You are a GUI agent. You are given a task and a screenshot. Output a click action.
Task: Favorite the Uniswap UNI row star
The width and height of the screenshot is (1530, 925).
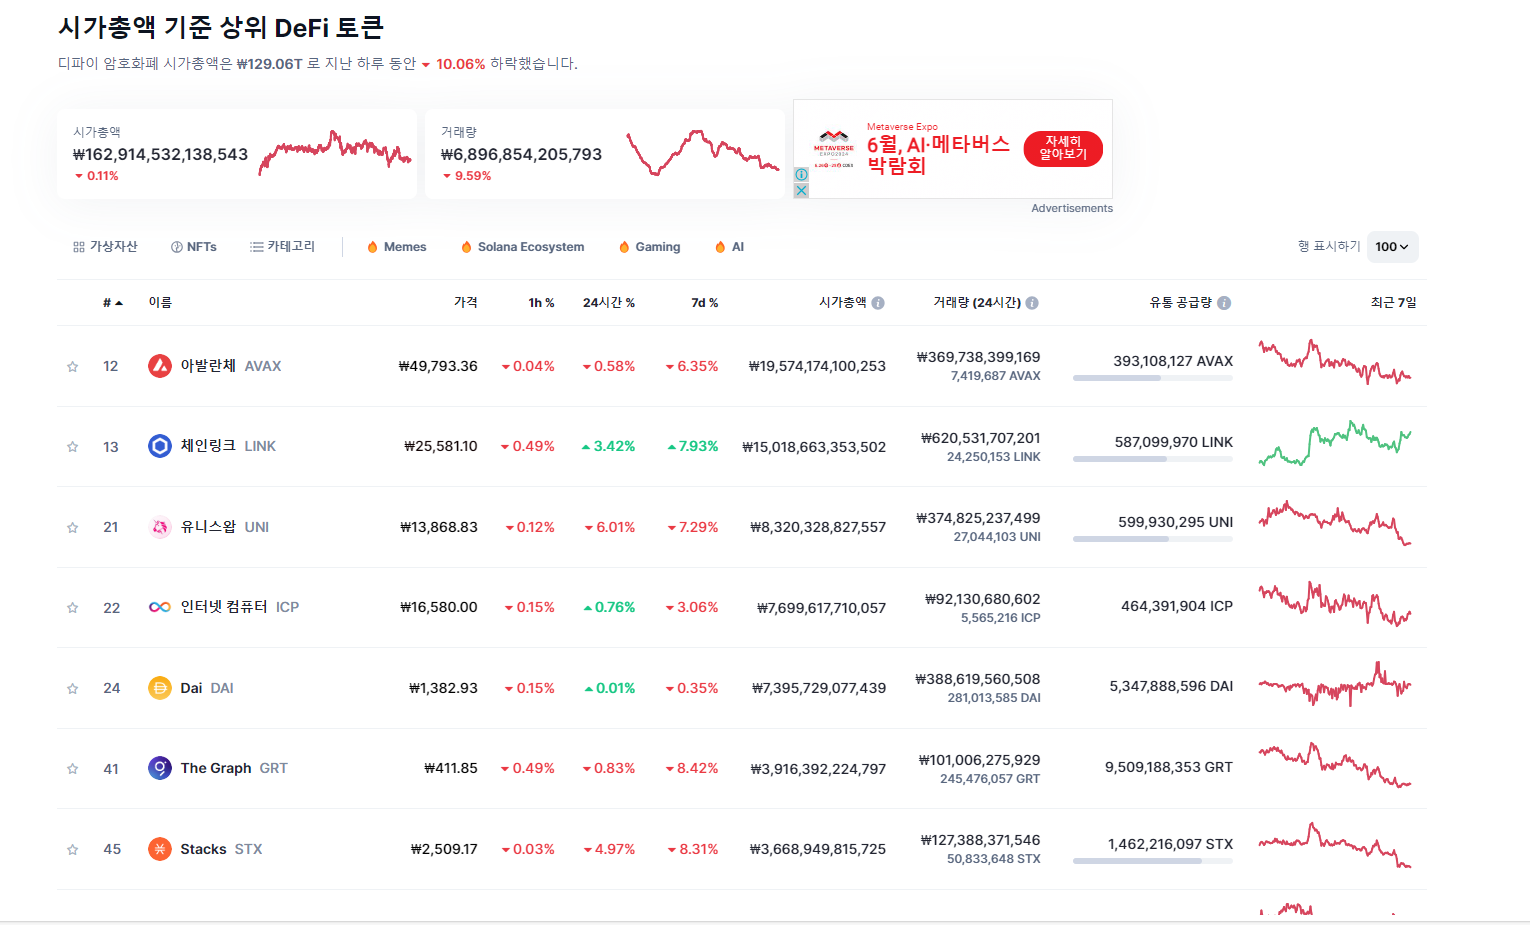click(x=72, y=528)
